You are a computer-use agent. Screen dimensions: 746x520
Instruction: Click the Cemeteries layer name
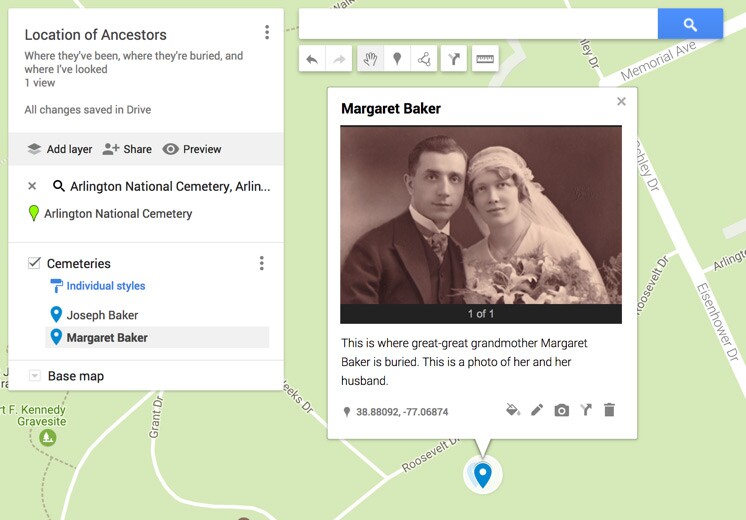[79, 264]
